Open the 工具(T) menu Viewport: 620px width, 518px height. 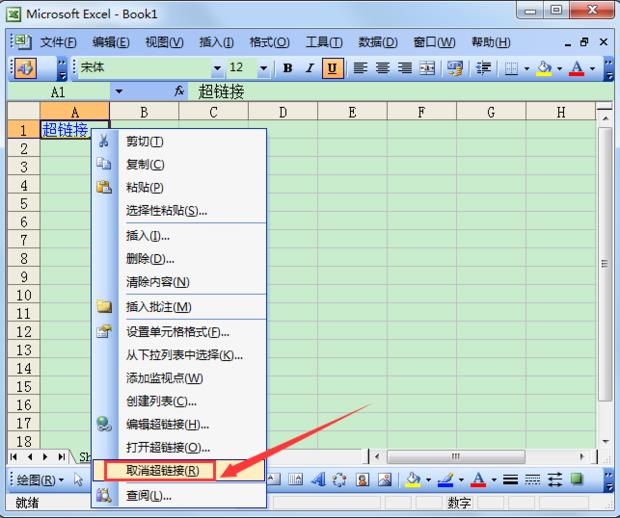click(323, 42)
